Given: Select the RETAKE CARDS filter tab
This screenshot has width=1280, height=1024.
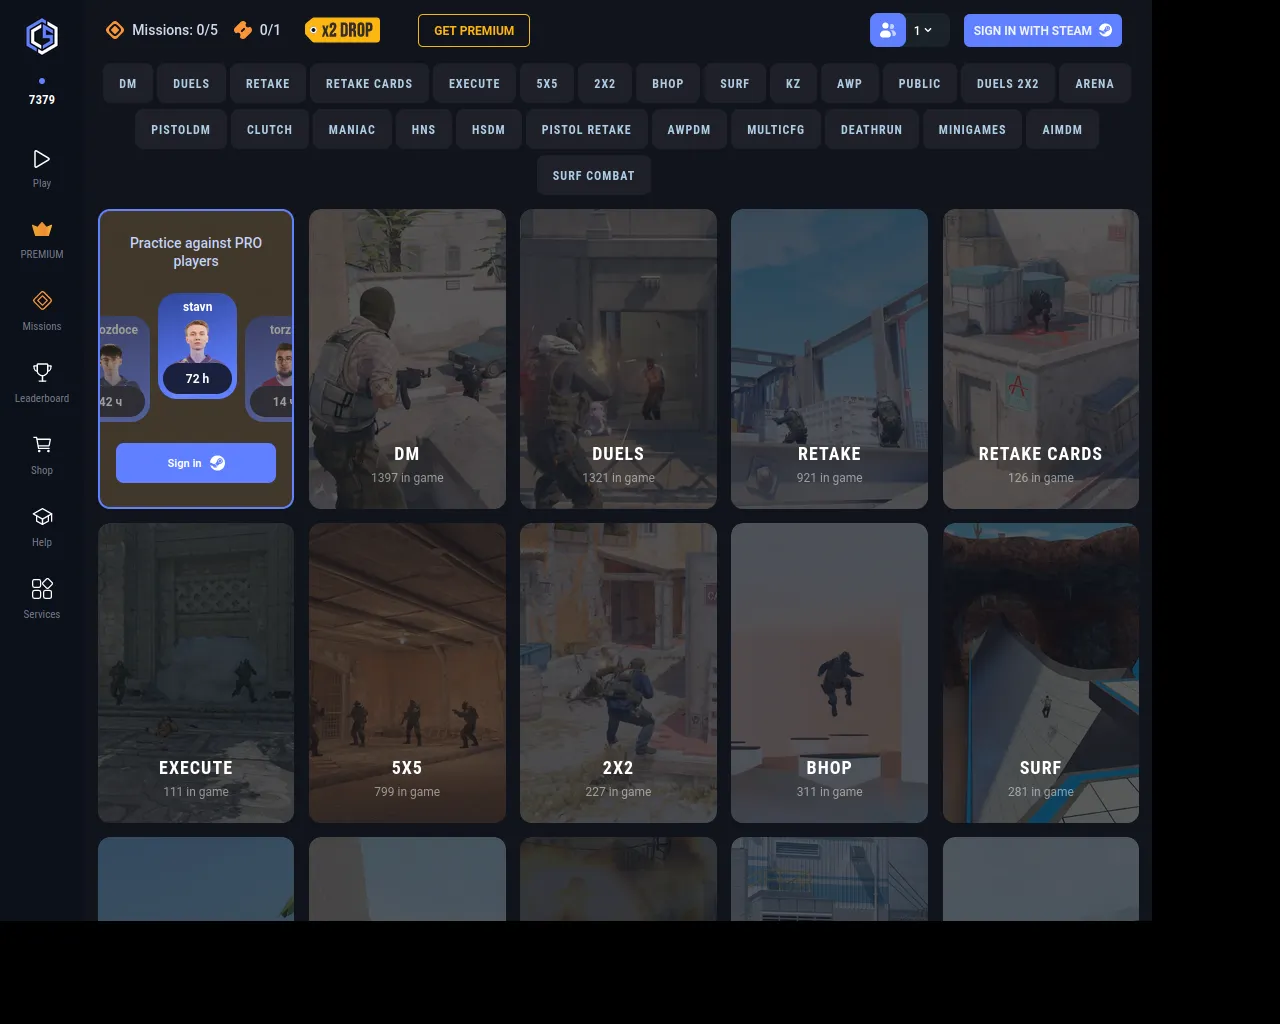Looking at the screenshot, I should click(x=369, y=84).
